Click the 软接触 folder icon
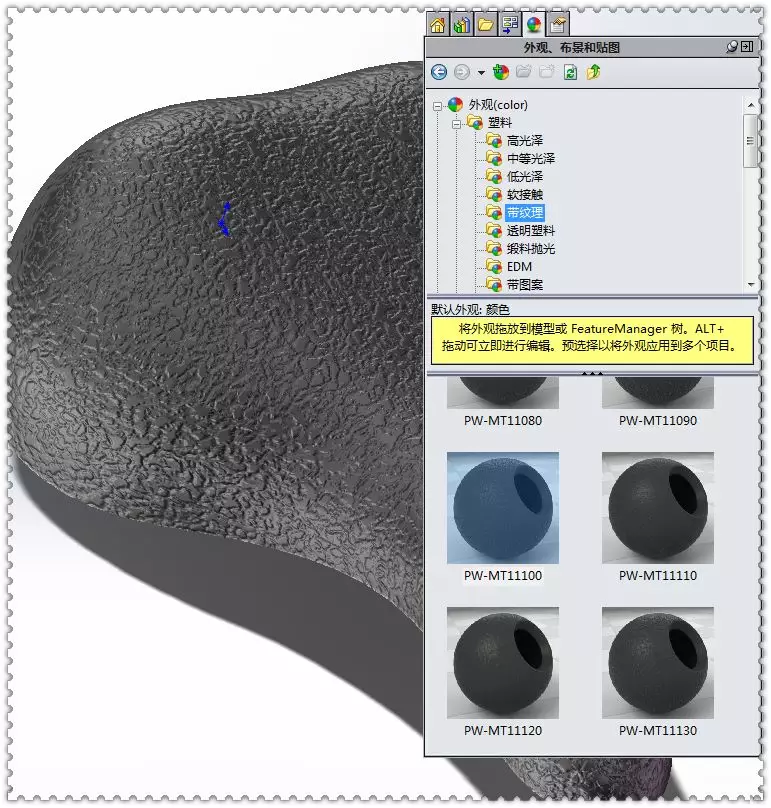The width and height of the screenshot is (771, 808). pos(494,194)
